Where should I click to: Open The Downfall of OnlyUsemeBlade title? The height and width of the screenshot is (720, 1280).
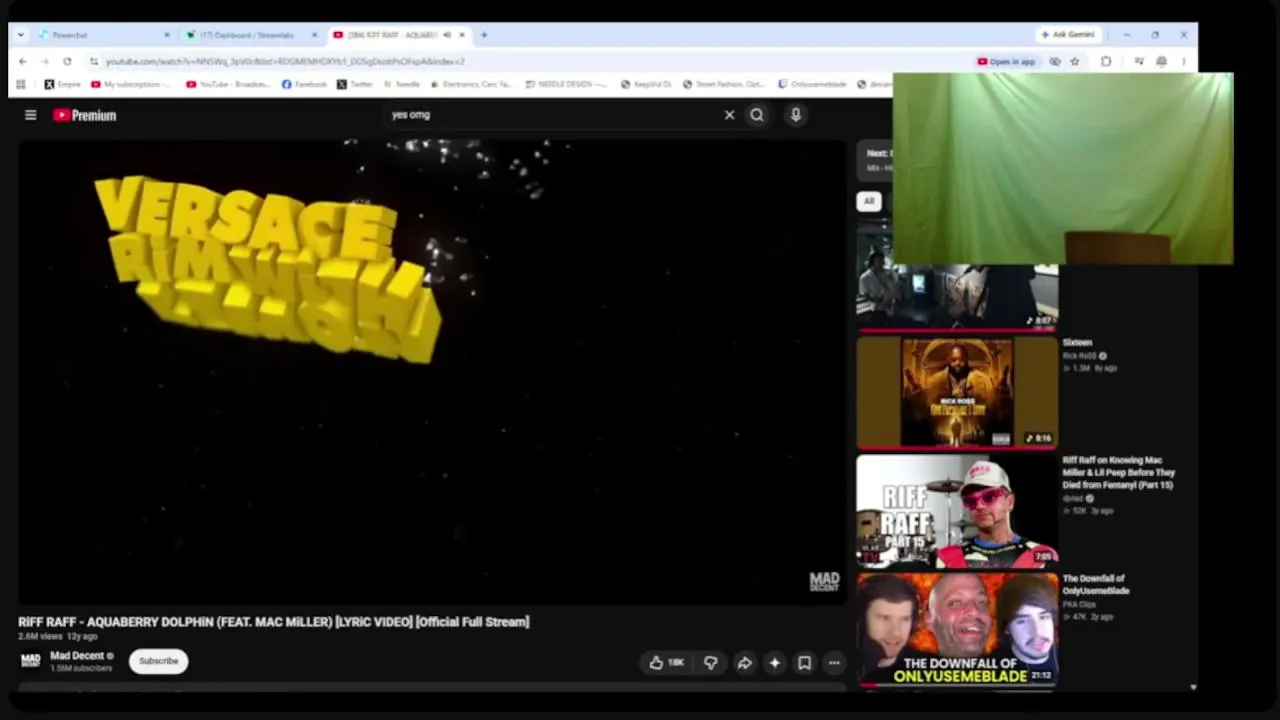point(1096,585)
